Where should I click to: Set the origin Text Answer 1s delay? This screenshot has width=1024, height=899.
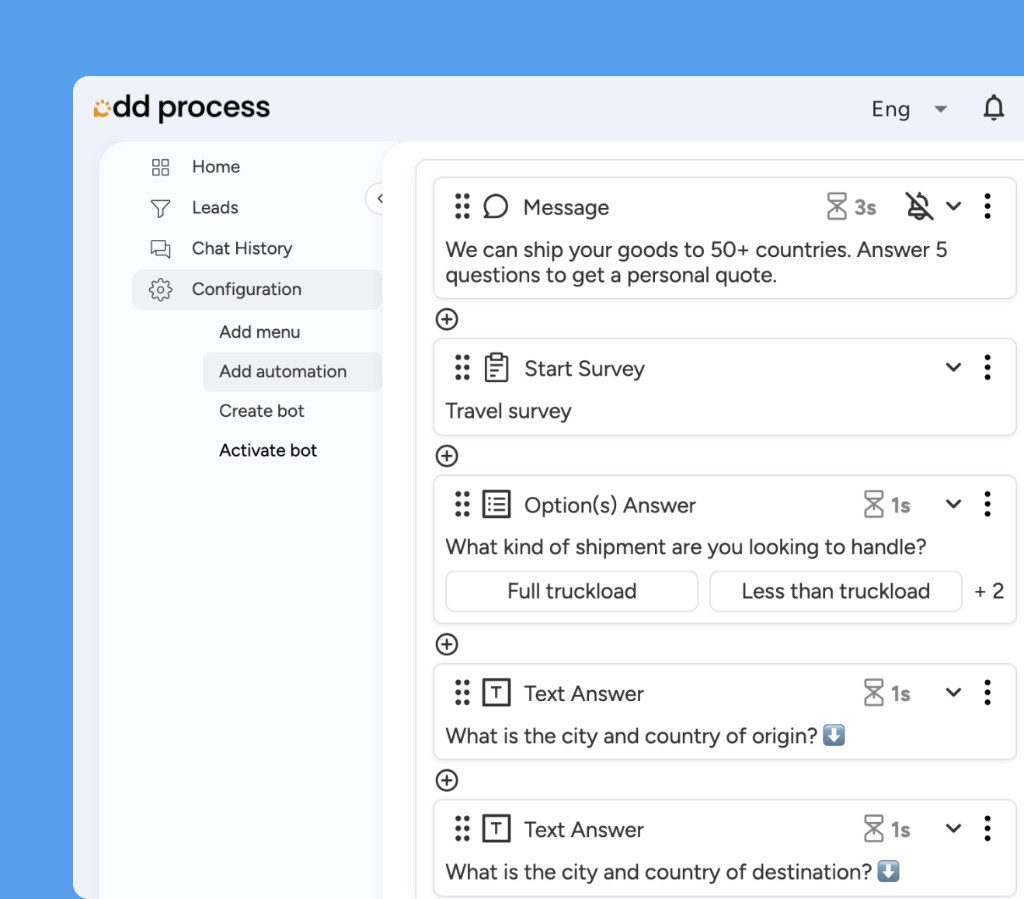click(887, 693)
